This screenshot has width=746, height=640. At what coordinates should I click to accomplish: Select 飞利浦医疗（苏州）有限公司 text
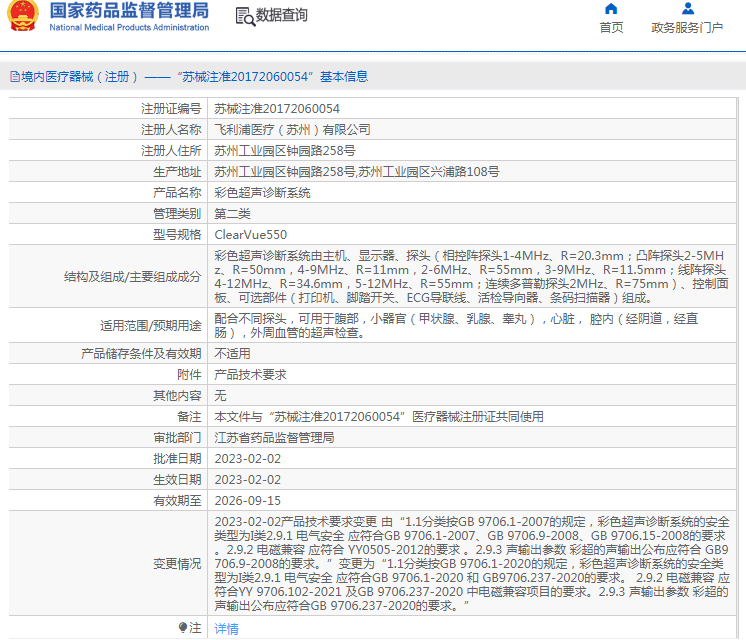point(292,130)
